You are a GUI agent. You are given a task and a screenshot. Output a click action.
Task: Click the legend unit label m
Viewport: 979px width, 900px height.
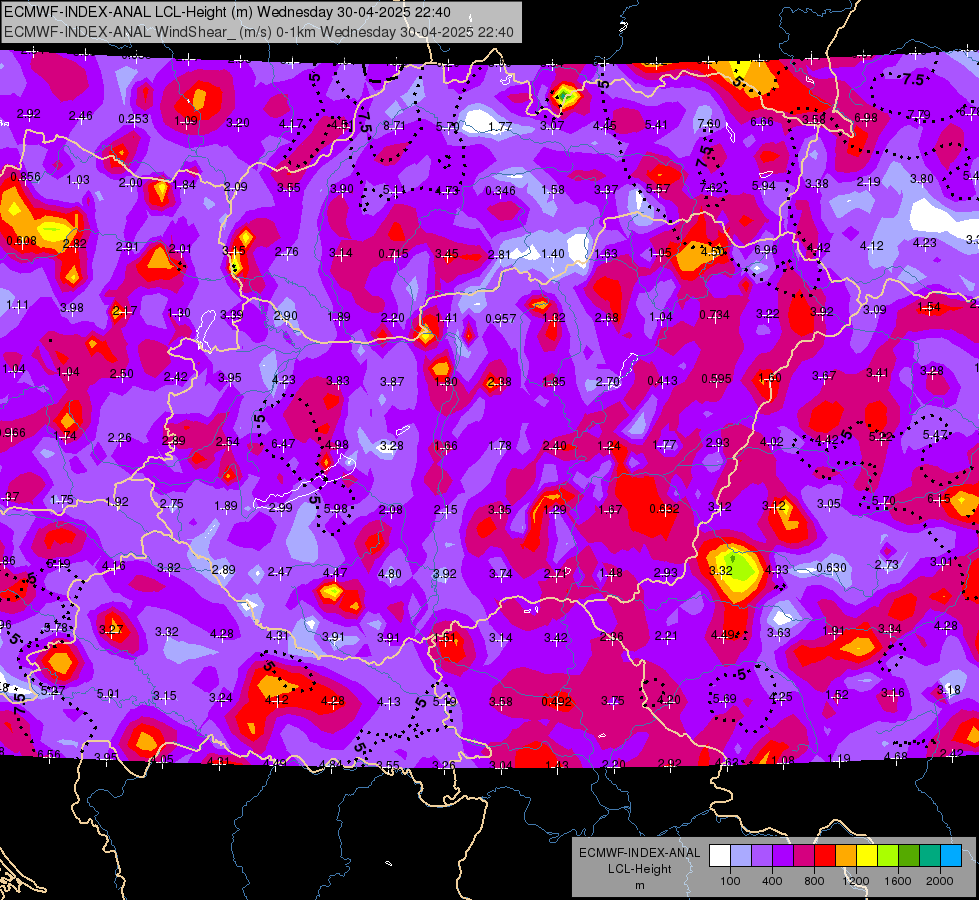click(639, 886)
